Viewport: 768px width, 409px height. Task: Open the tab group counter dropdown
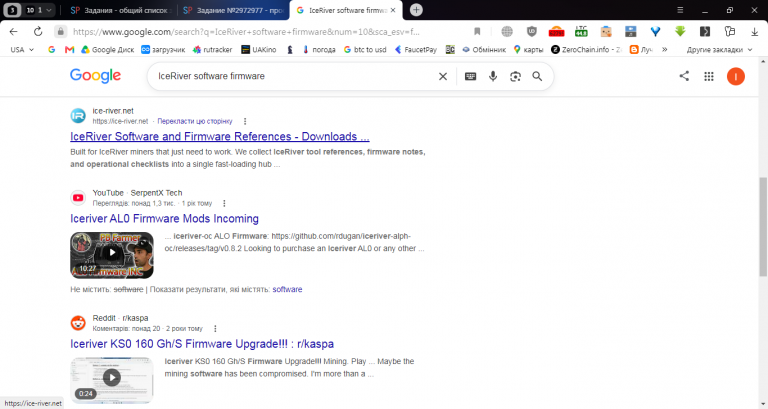[x=40, y=10]
